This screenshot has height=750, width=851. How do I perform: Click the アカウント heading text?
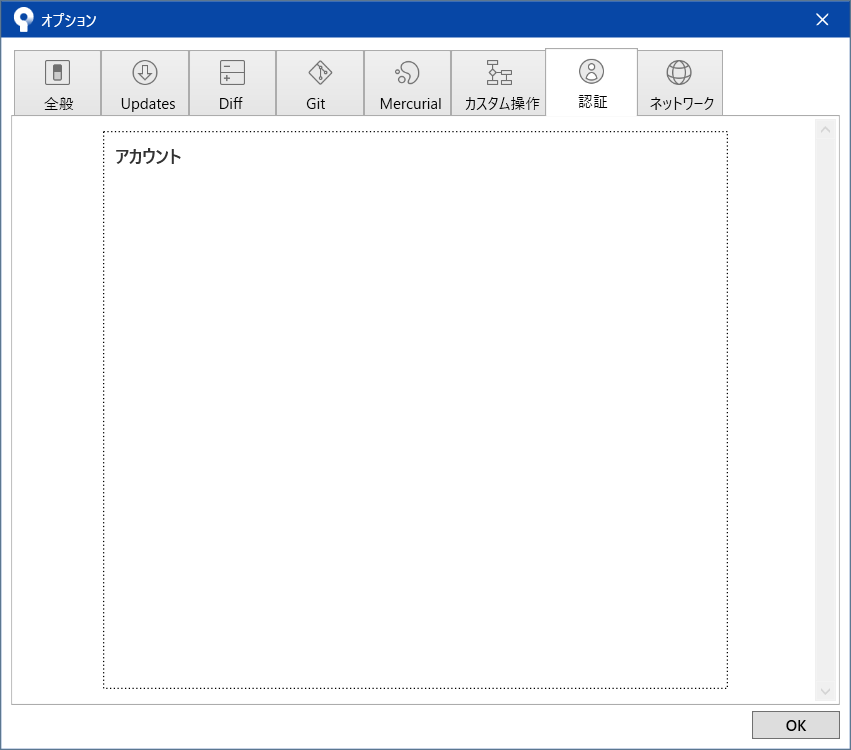(148, 157)
